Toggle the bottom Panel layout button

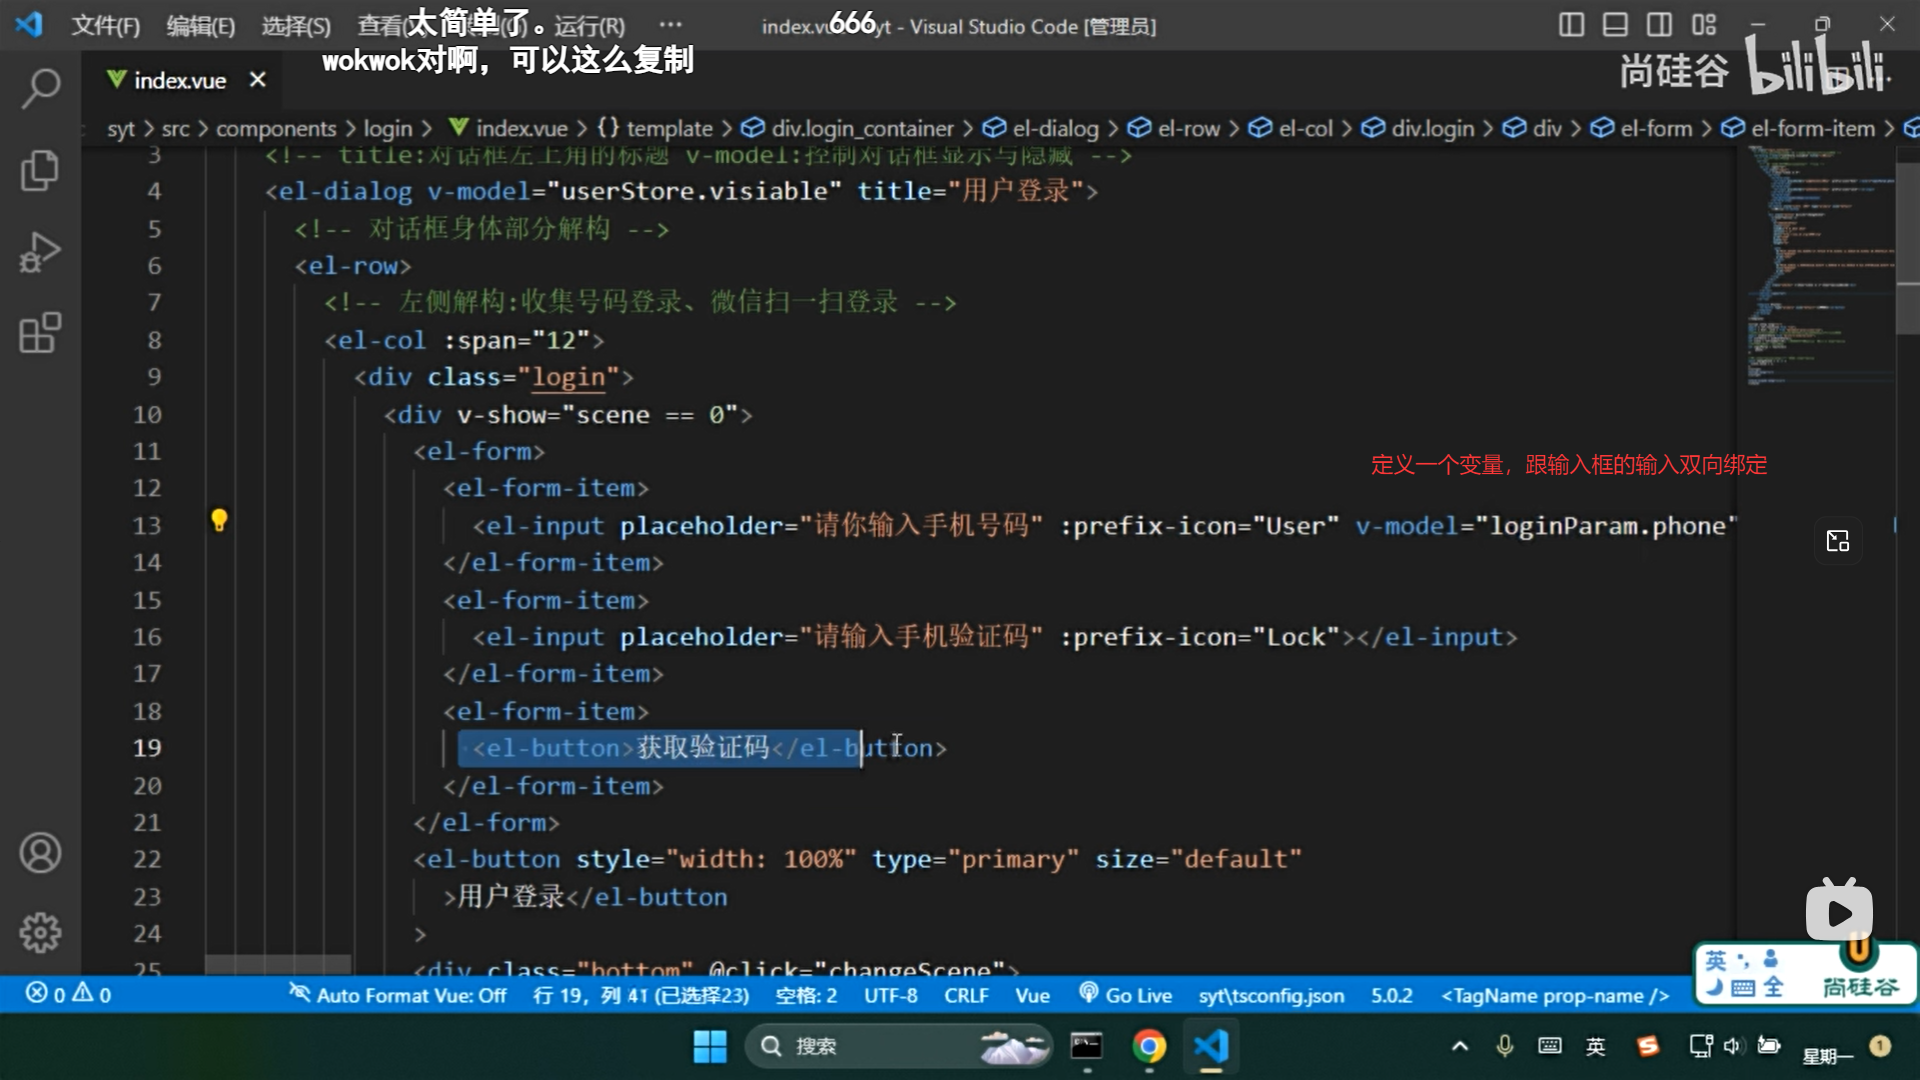pos(1615,25)
